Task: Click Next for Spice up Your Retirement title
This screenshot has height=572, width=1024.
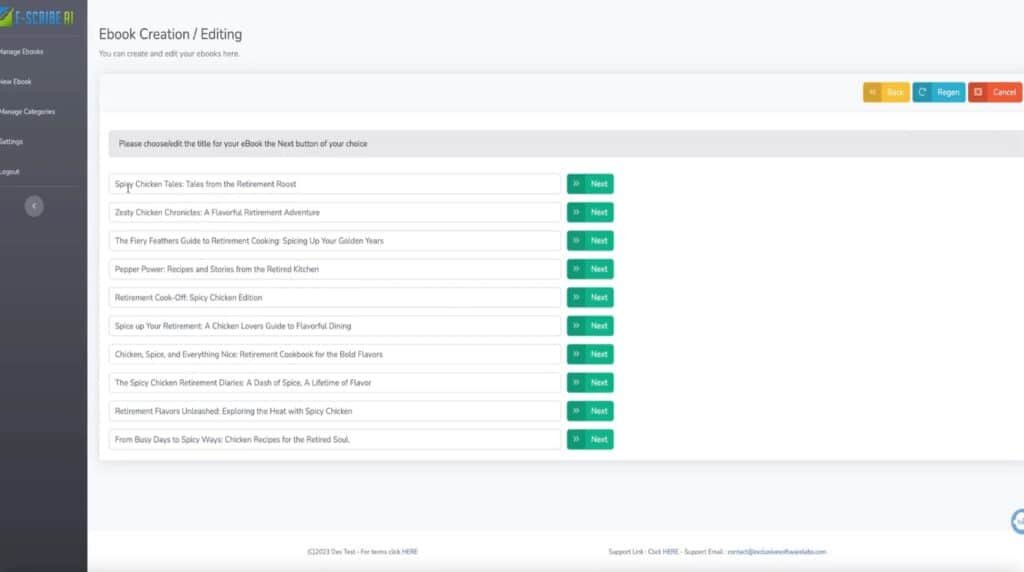Action: coord(590,326)
